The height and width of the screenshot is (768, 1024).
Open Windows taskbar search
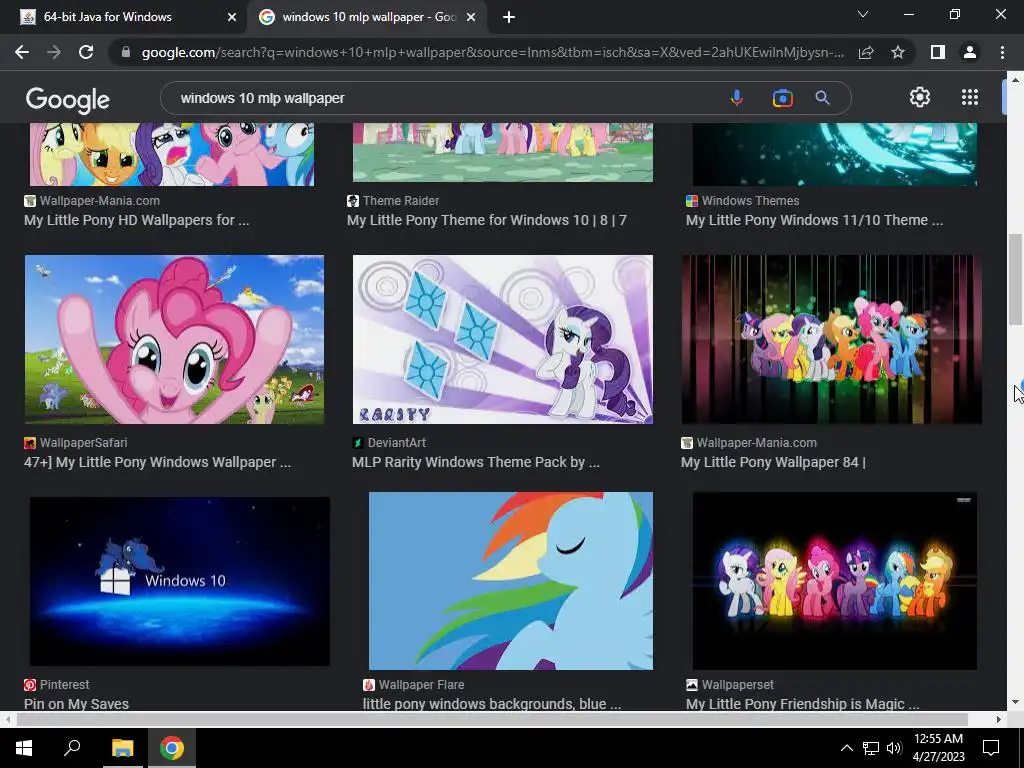point(72,747)
